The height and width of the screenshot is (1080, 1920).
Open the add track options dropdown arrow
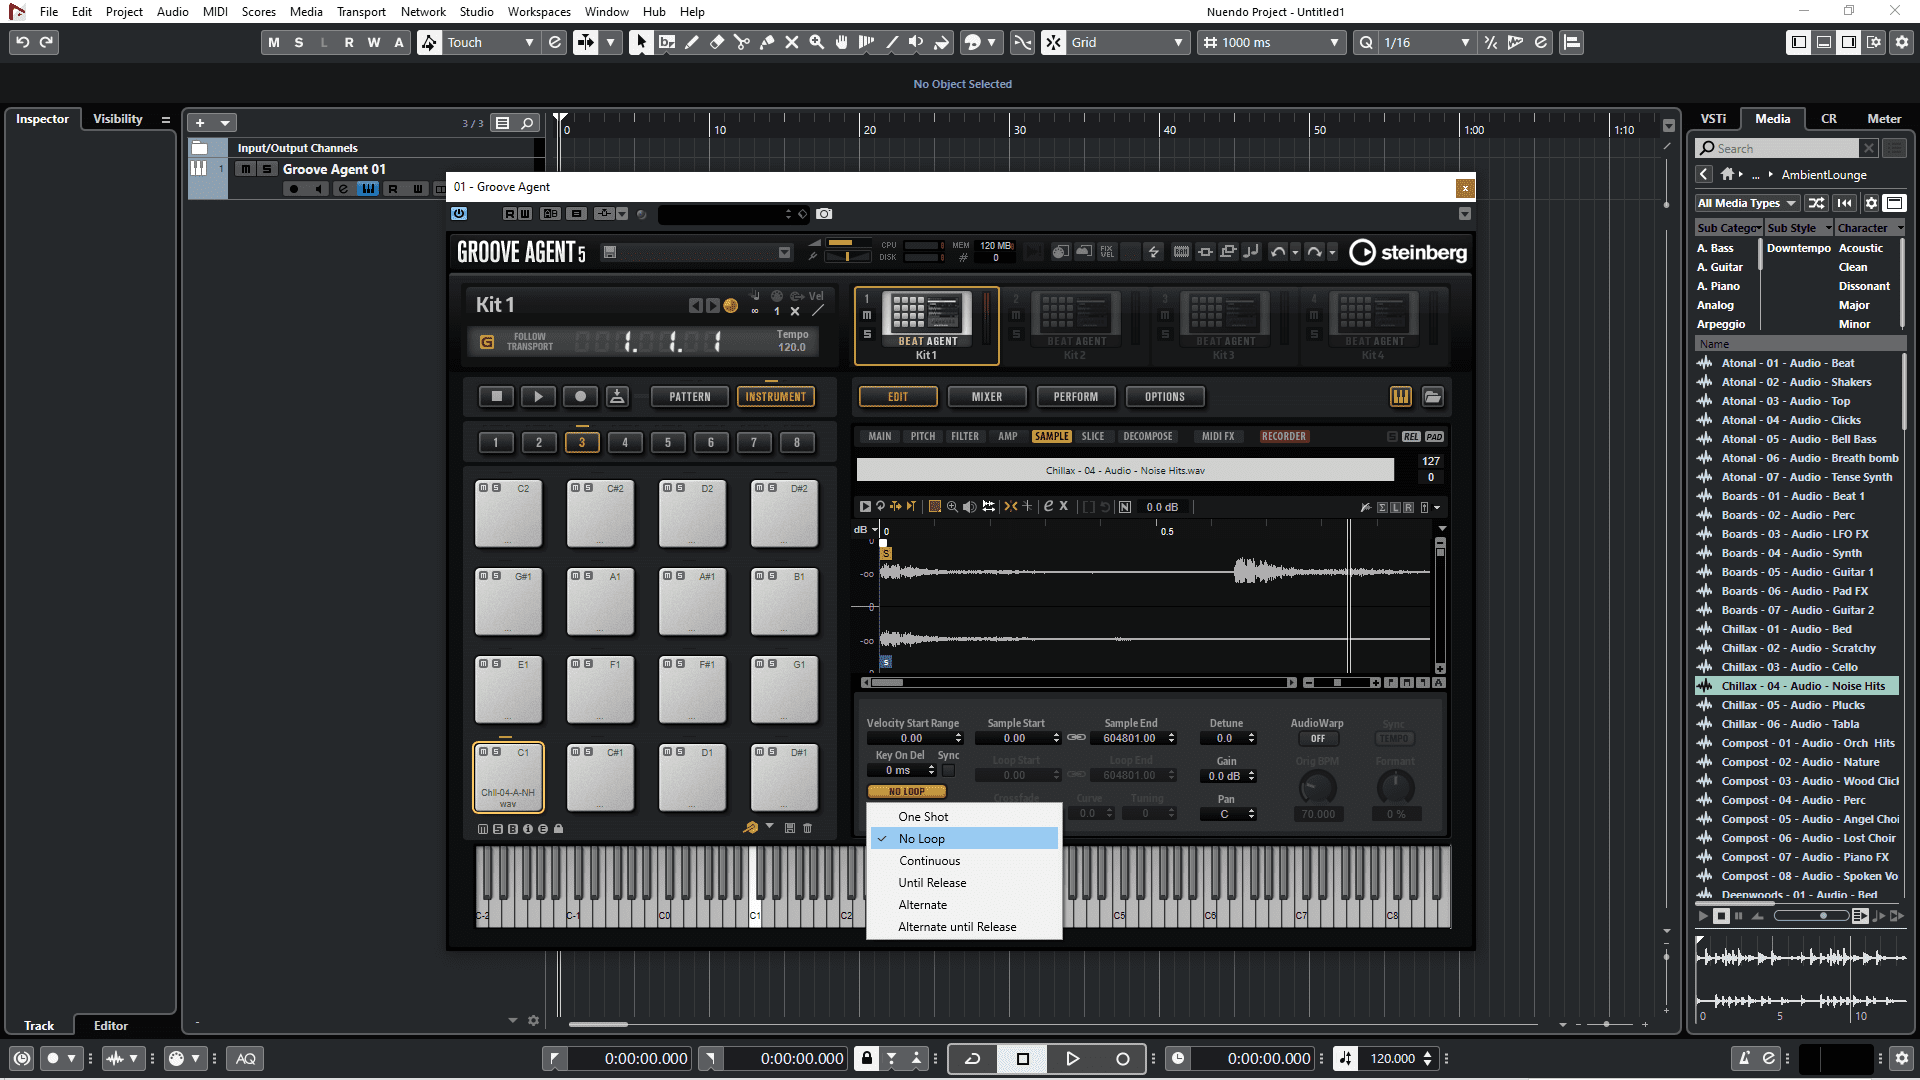tap(225, 123)
